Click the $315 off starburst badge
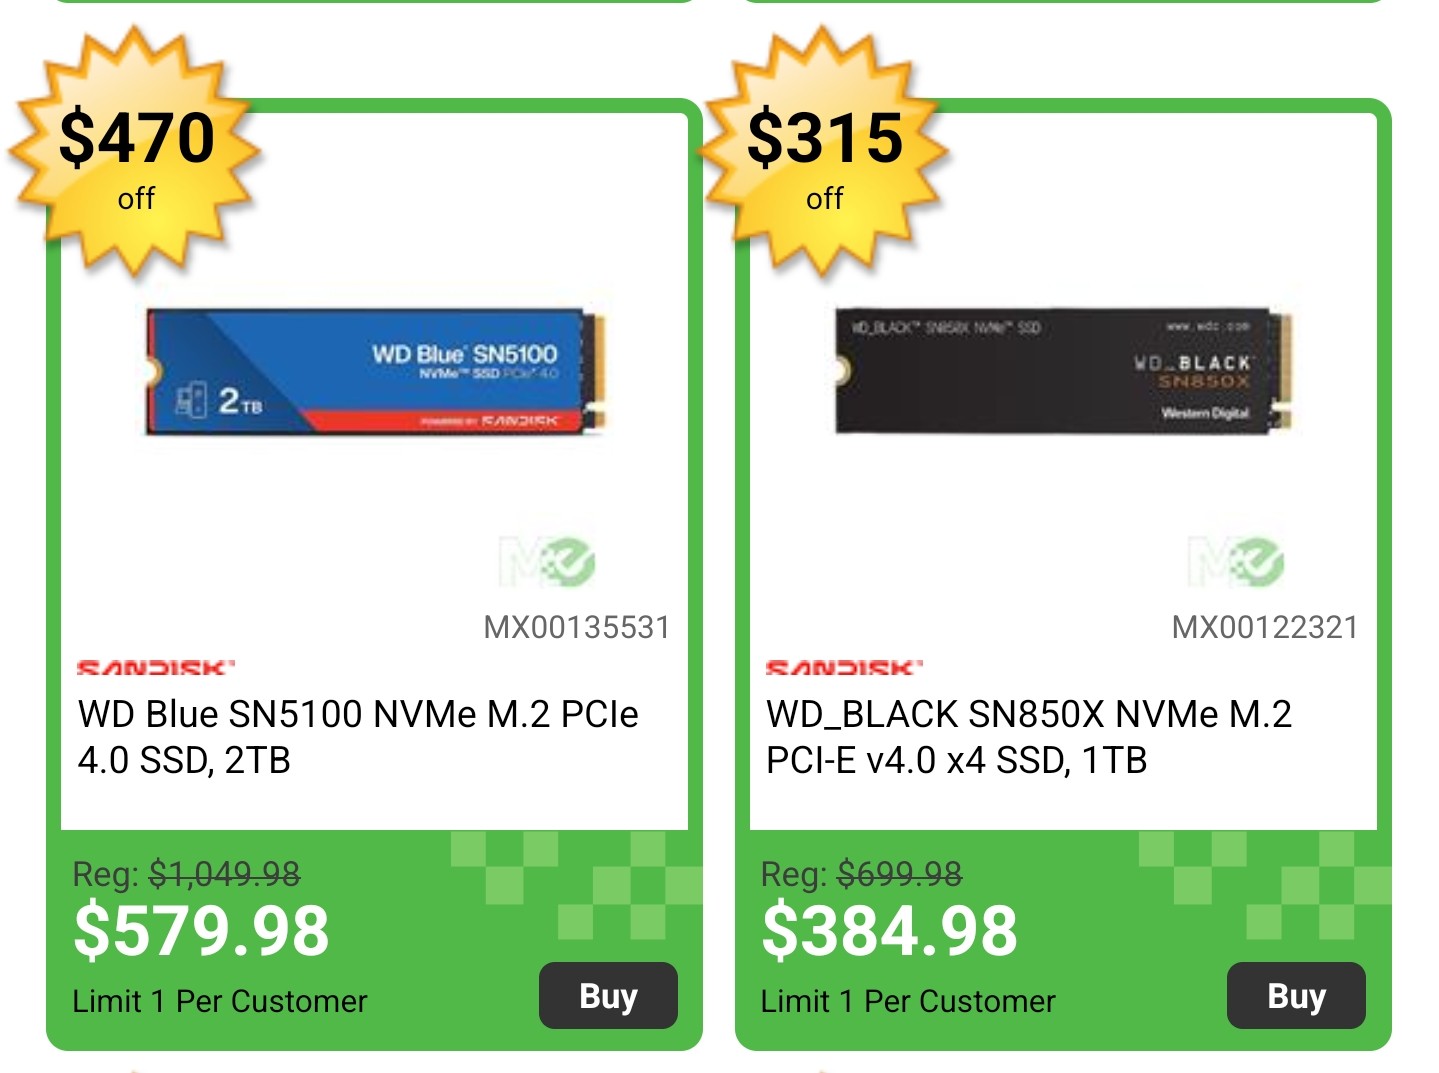1439x1073 pixels. point(824,153)
